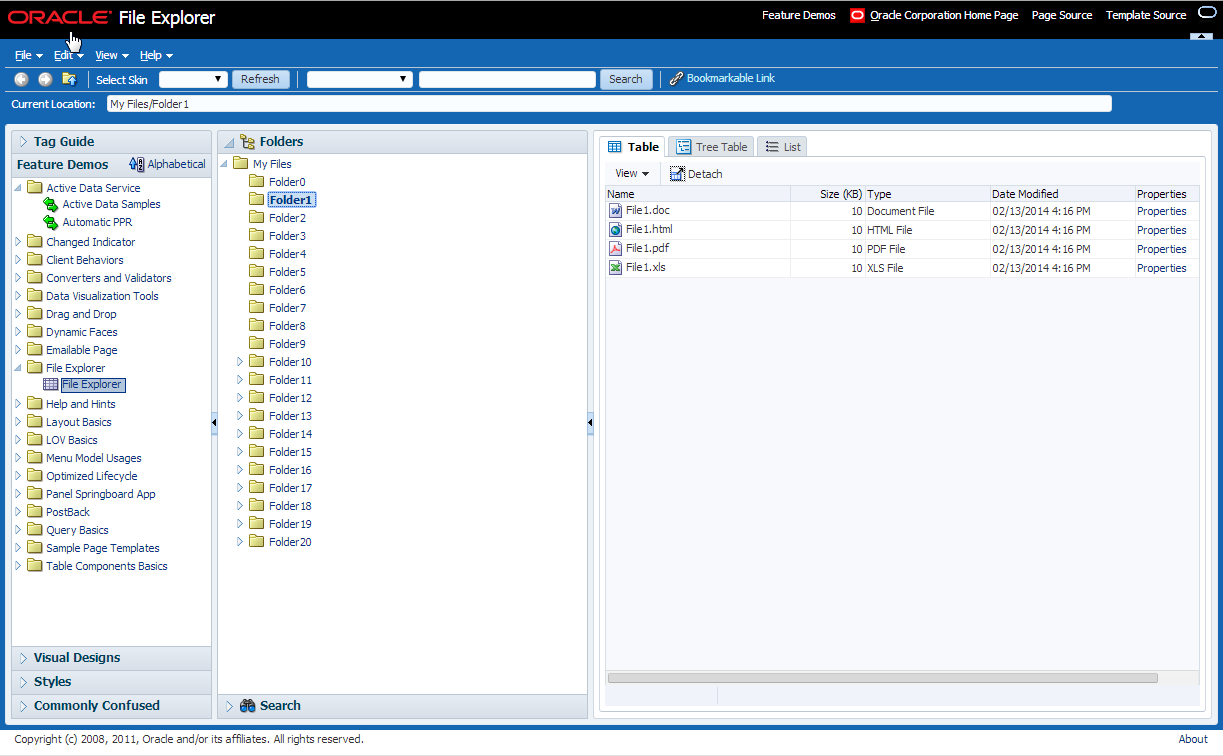Expand the Visual Designs panel
1223x756 pixels.
click(23, 658)
